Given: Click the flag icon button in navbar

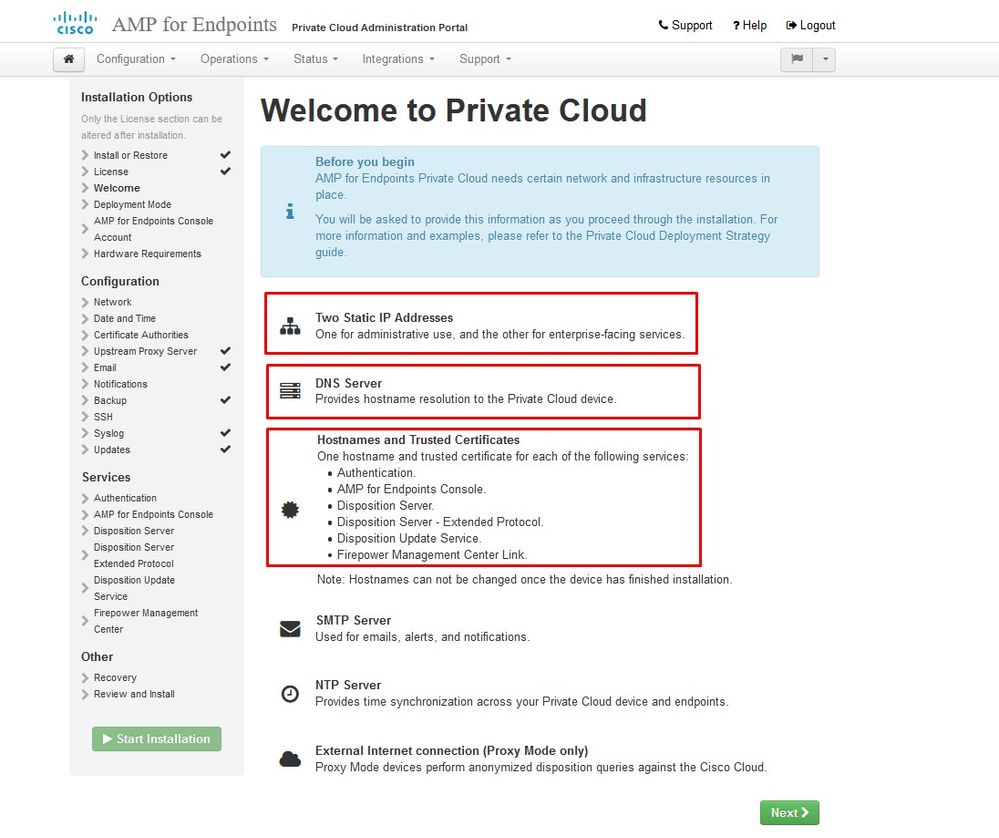Looking at the screenshot, I should click(796, 59).
